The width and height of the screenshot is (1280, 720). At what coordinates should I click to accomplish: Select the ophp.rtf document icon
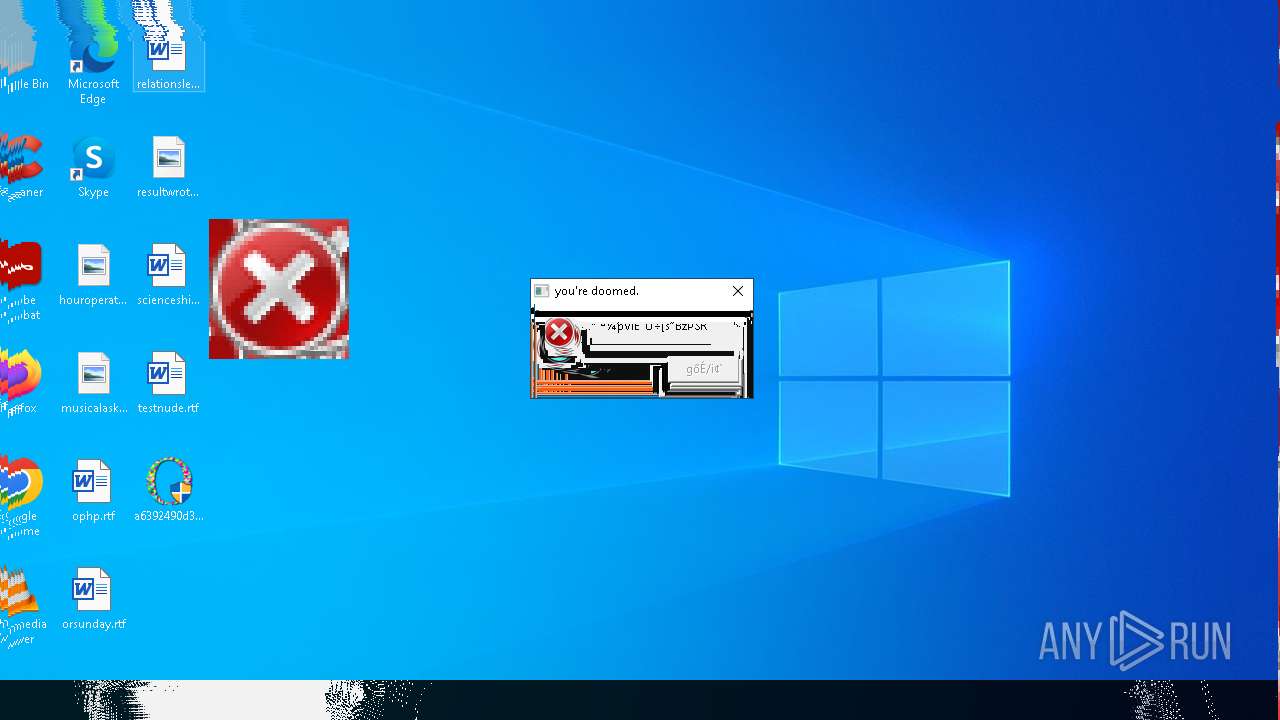point(93,490)
